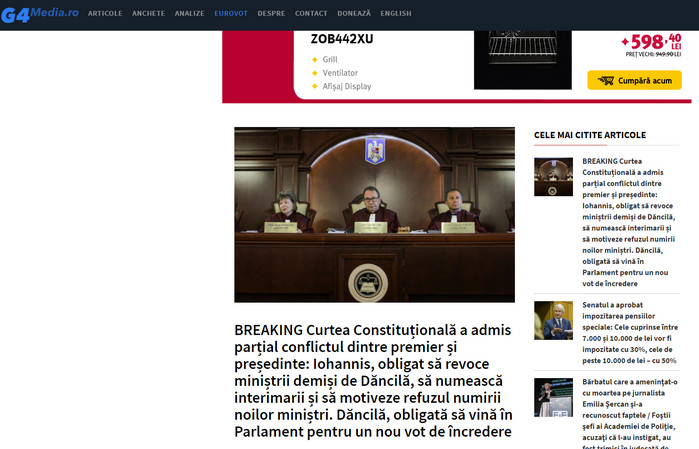The image size is (699, 449).
Task: Click the G4Media.ro logo
Action: tap(40, 14)
